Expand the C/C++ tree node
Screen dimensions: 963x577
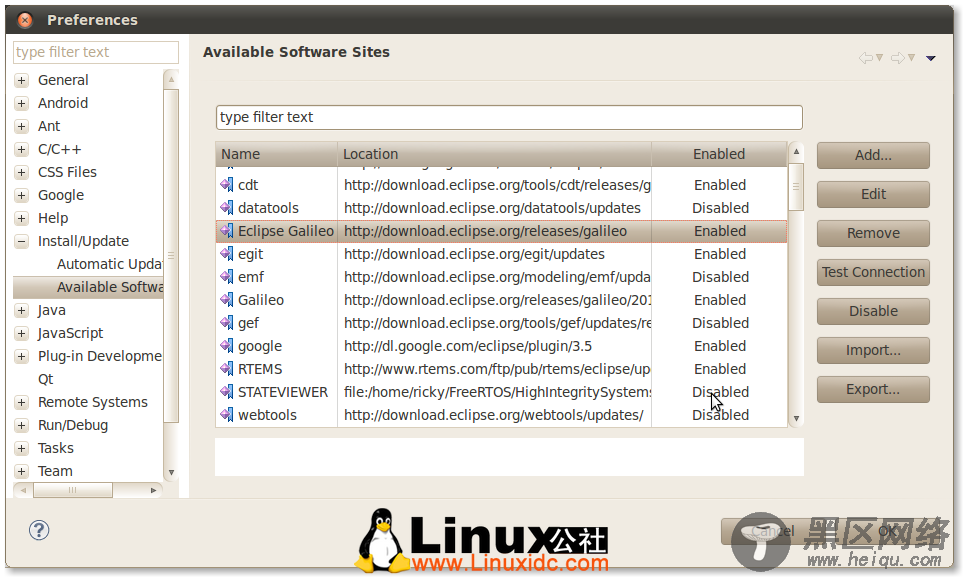[x=21, y=149]
